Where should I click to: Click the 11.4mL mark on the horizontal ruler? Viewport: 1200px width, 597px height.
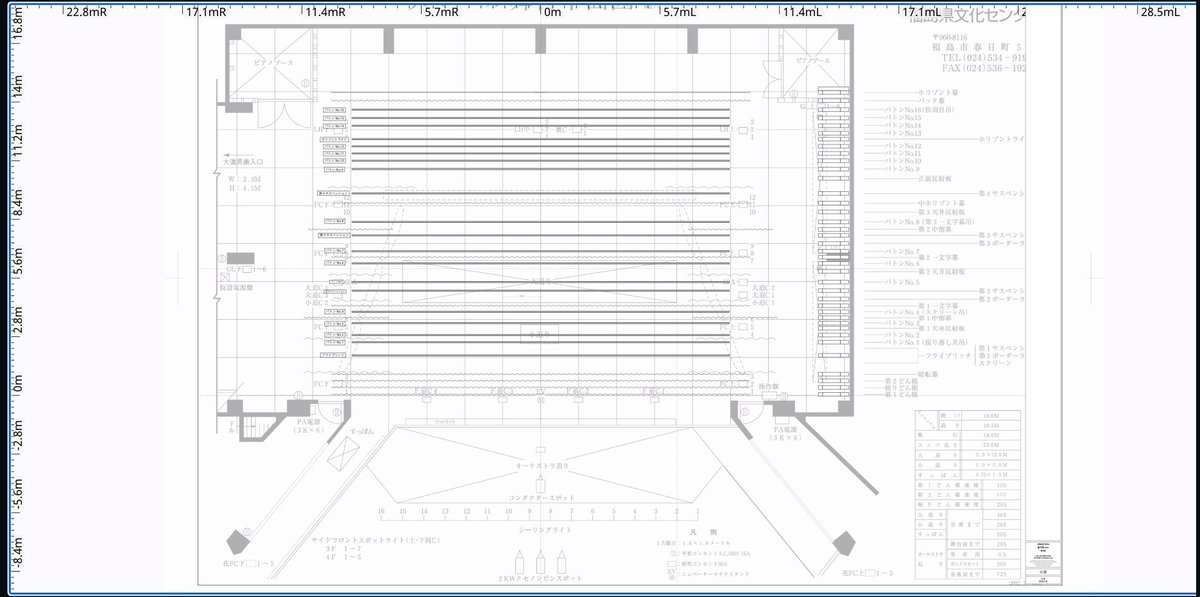click(x=801, y=13)
